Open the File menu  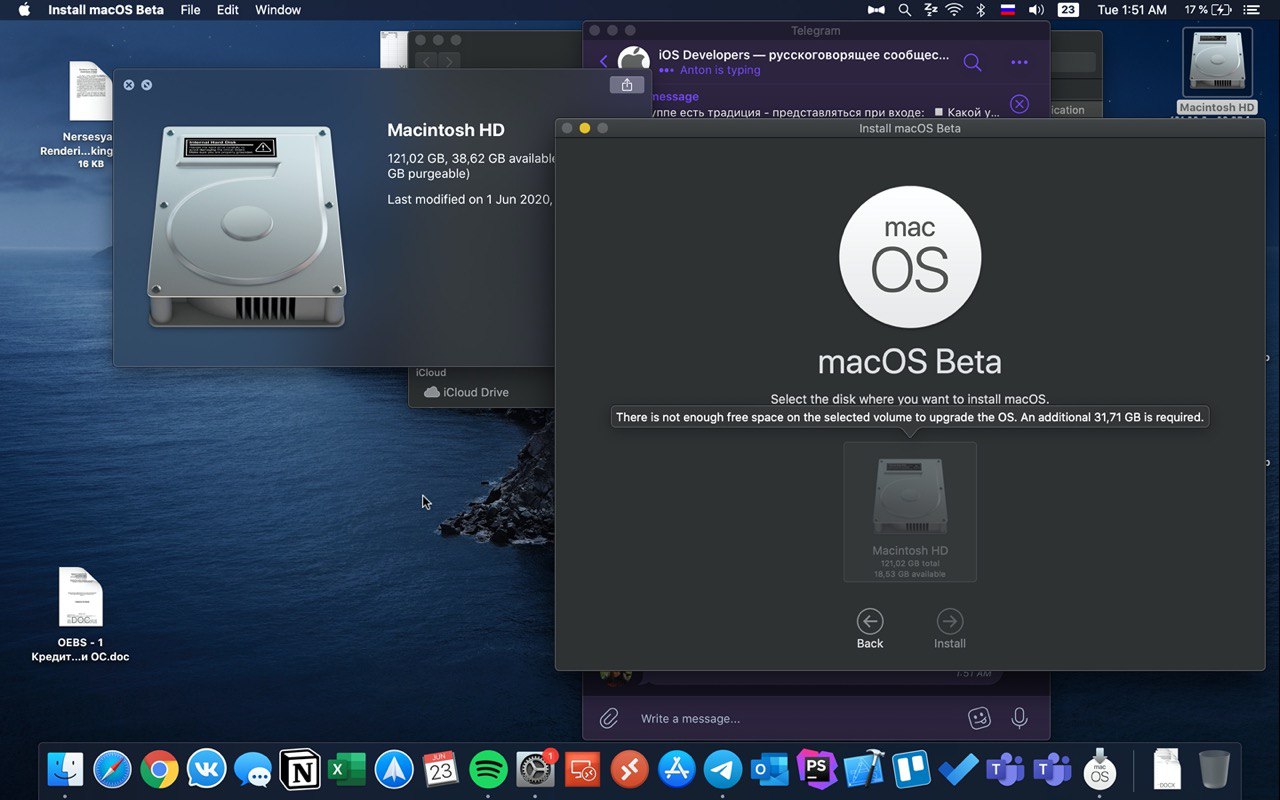(190, 9)
